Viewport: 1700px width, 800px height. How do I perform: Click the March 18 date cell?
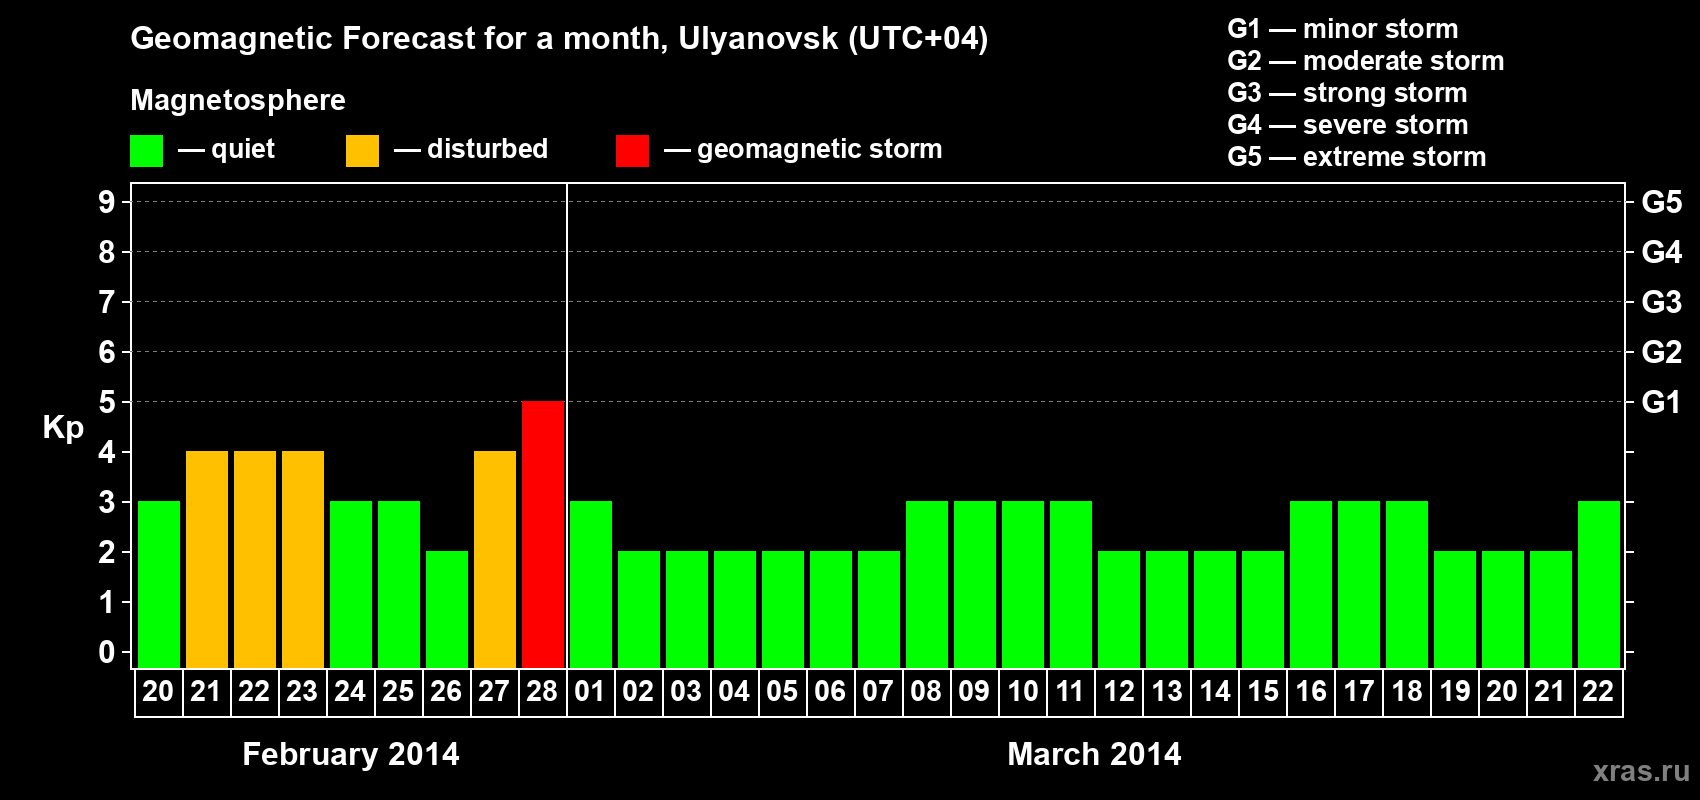1407,692
